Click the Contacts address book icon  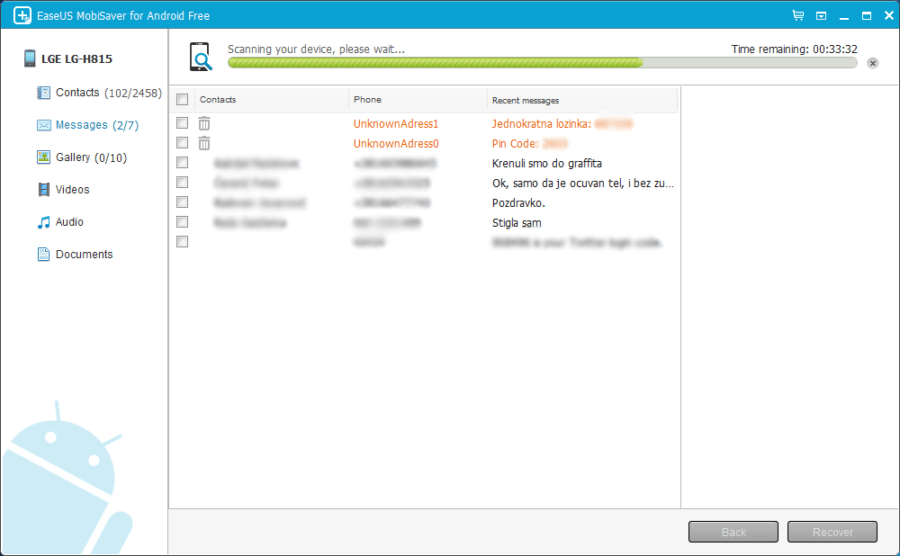(x=44, y=92)
